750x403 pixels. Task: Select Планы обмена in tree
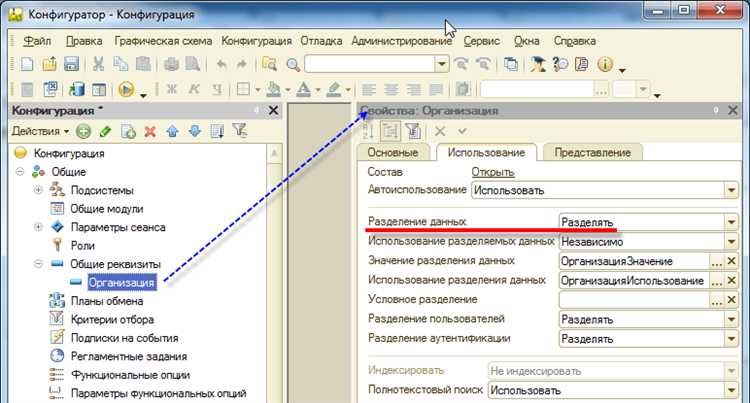(107, 301)
